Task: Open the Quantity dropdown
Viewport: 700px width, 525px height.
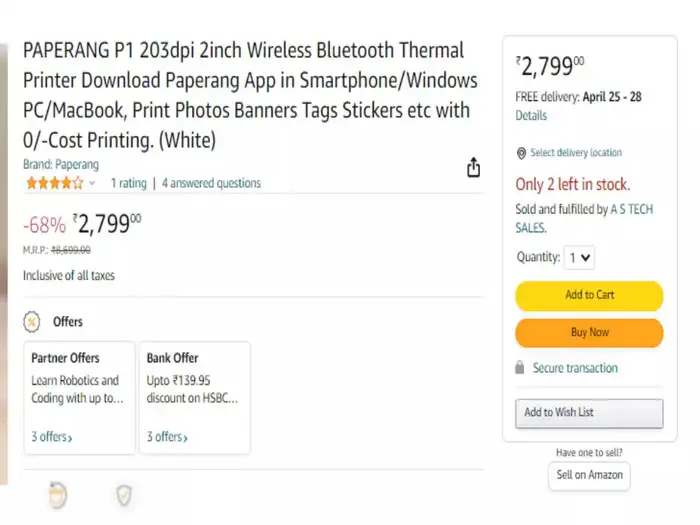Action: click(580, 257)
